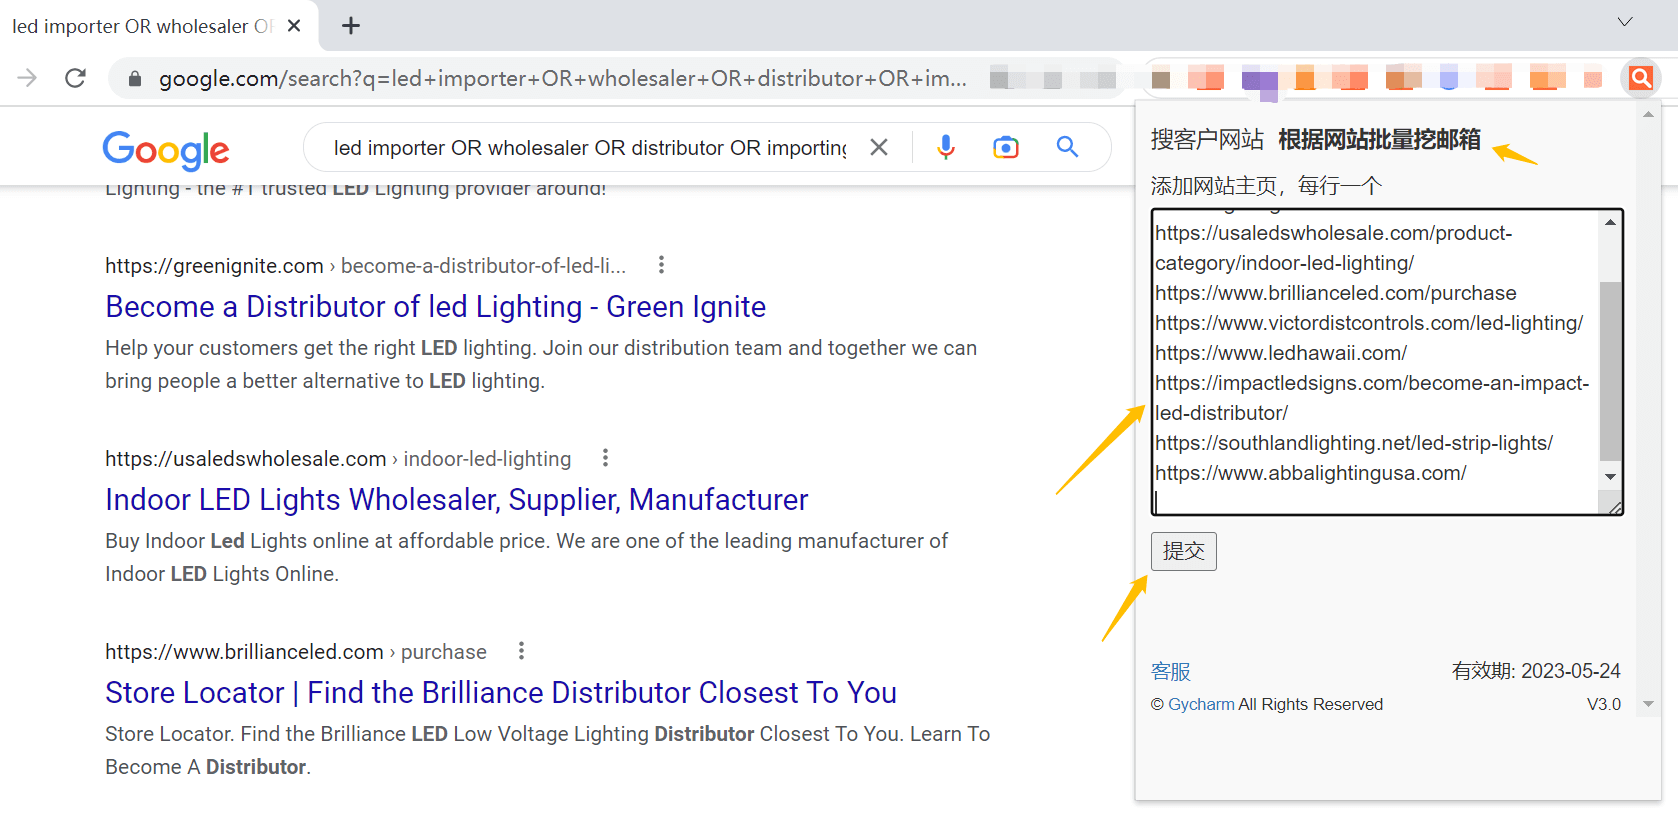
Task: Open options for usaledswholesale.com result
Action: click(x=605, y=458)
